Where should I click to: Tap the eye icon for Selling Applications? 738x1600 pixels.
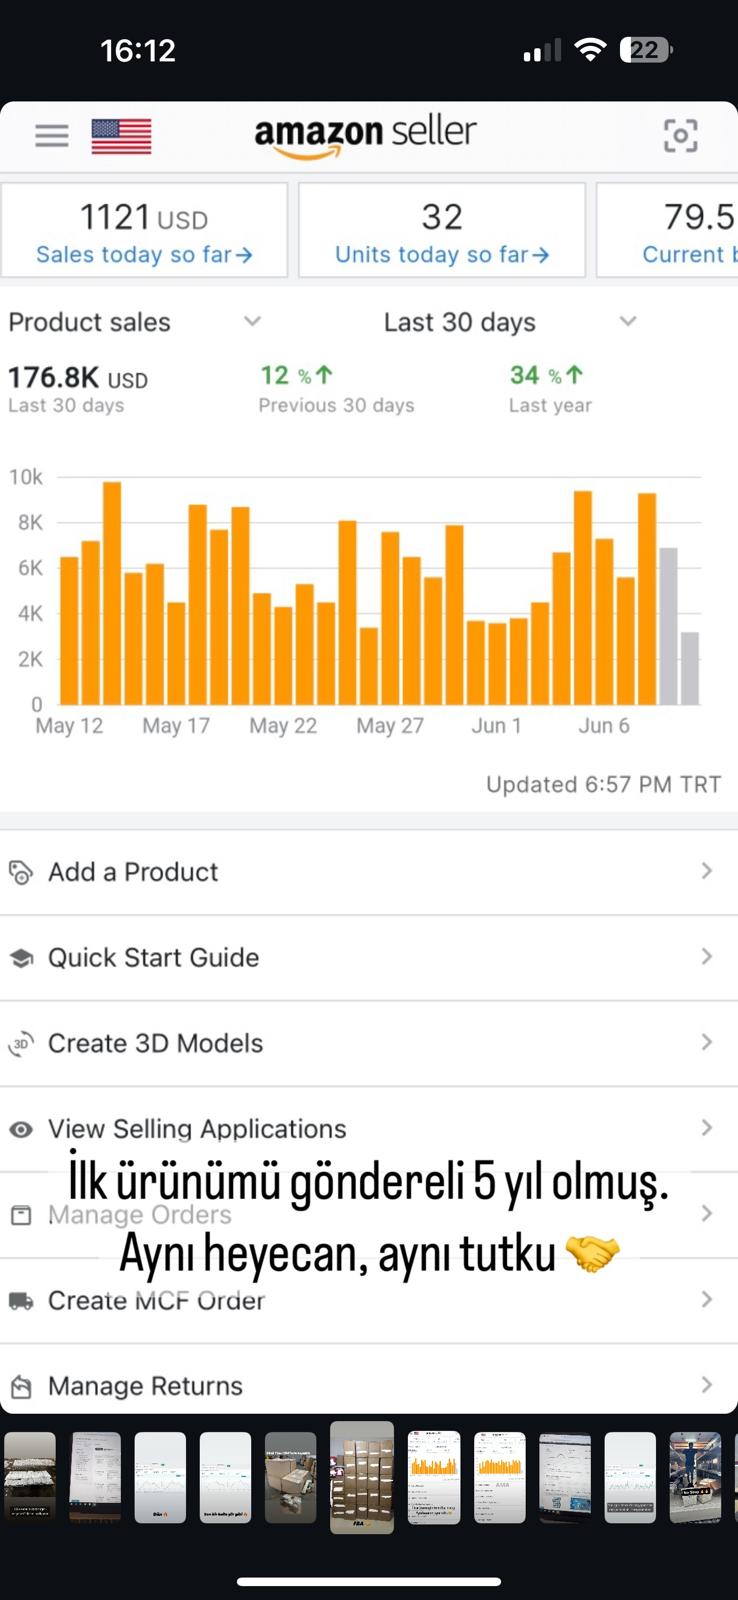pyautogui.click(x=21, y=1129)
